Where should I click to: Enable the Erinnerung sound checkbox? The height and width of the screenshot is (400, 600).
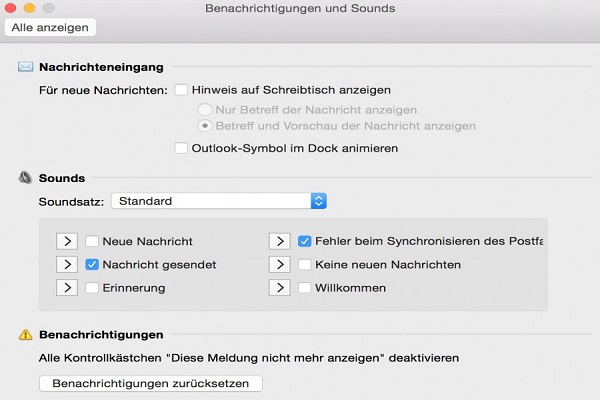click(92, 288)
